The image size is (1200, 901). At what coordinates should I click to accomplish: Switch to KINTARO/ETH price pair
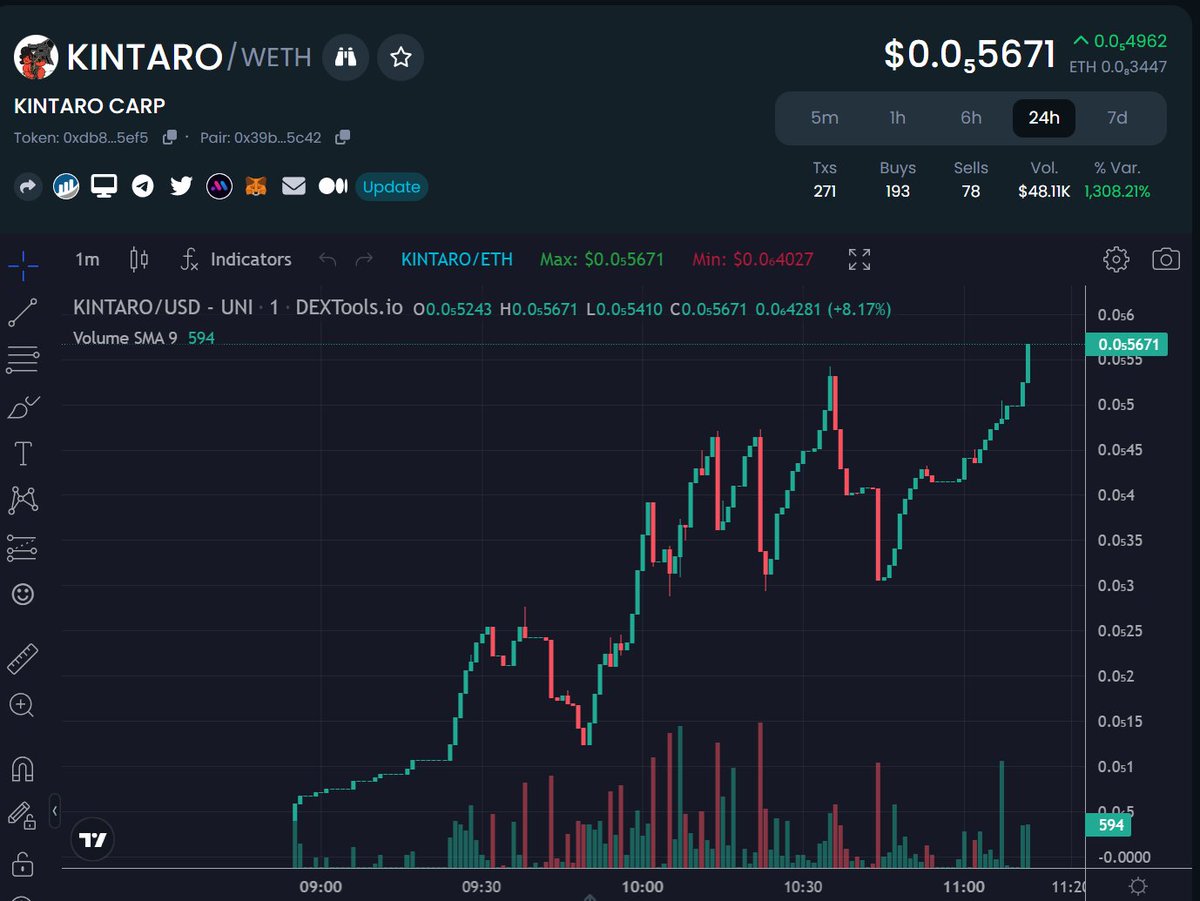[457, 260]
